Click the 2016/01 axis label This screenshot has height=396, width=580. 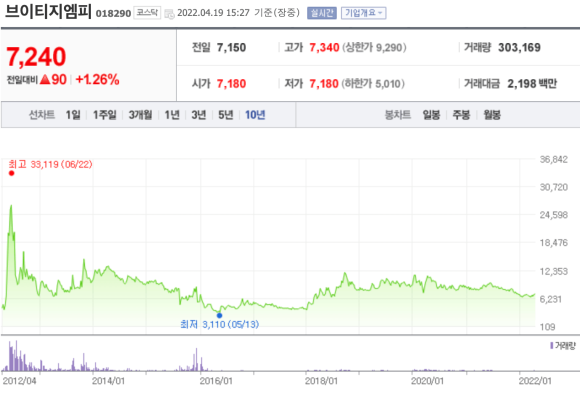[x=216, y=381]
